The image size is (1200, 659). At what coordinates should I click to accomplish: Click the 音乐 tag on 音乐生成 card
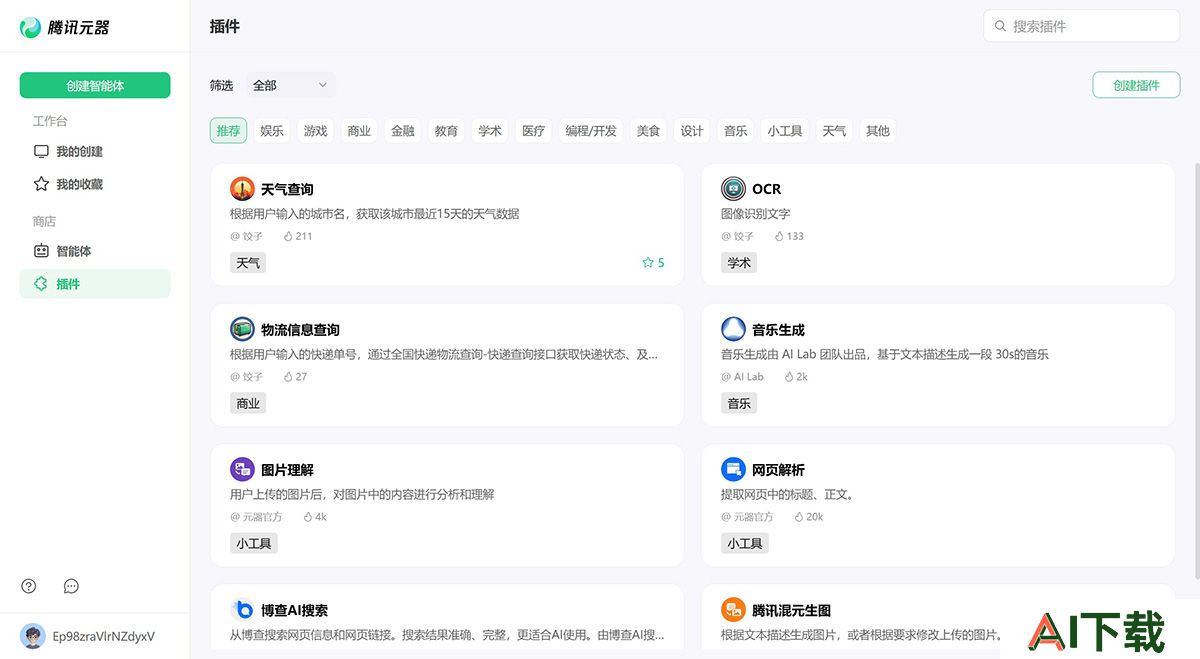739,403
